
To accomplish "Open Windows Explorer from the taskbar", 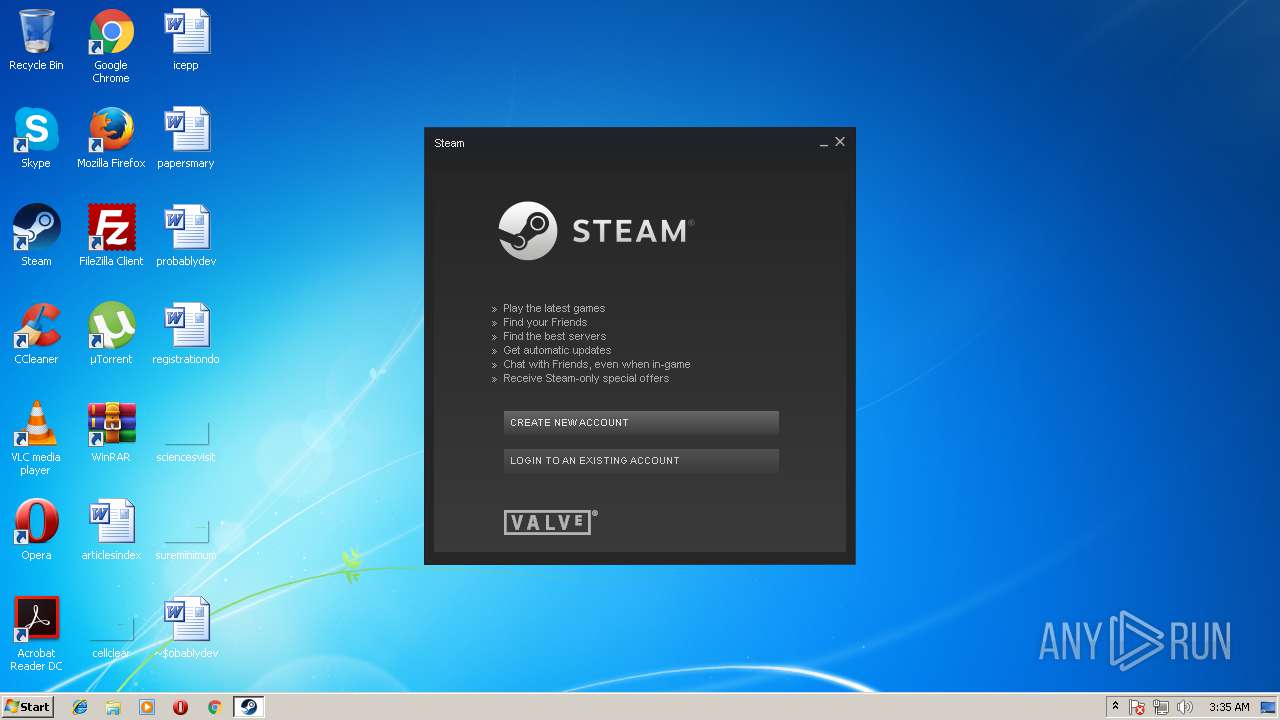I will click(x=113, y=707).
